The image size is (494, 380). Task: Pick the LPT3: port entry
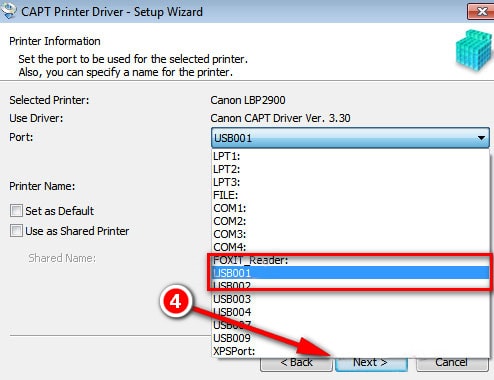[350, 182]
